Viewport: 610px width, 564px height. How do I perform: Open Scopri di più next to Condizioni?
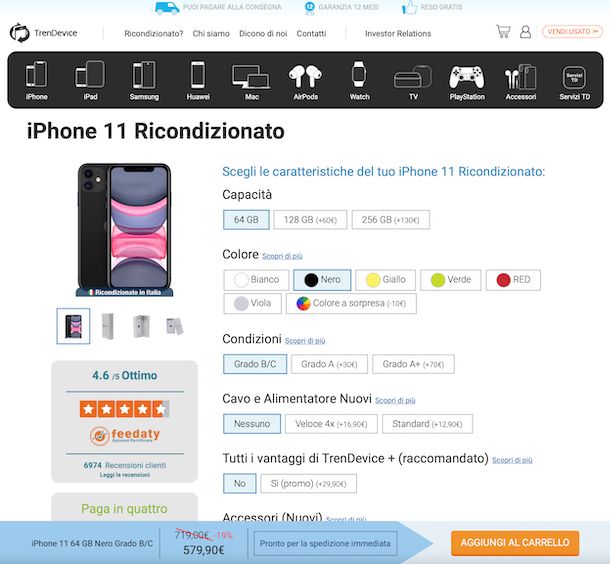point(305,341)
